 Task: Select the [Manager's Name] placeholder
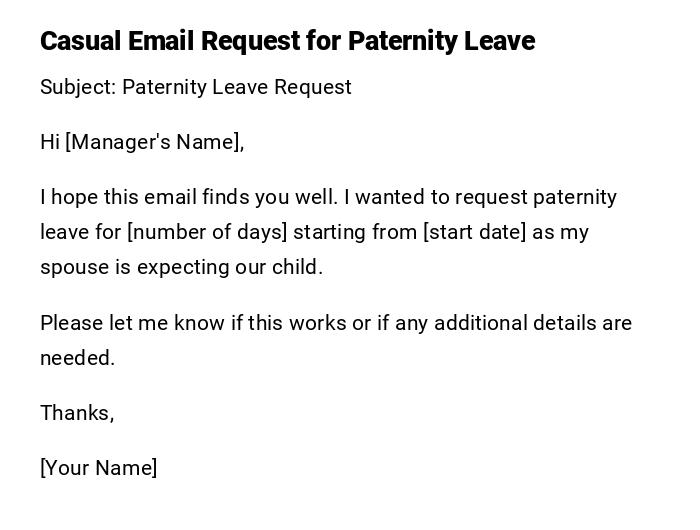[x=154, y=142]
